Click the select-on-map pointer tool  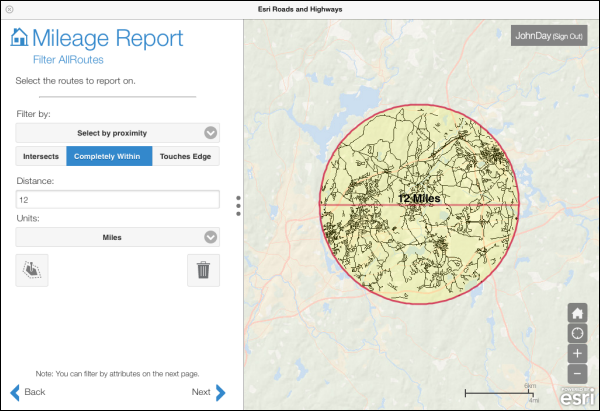tap(32, 269)
